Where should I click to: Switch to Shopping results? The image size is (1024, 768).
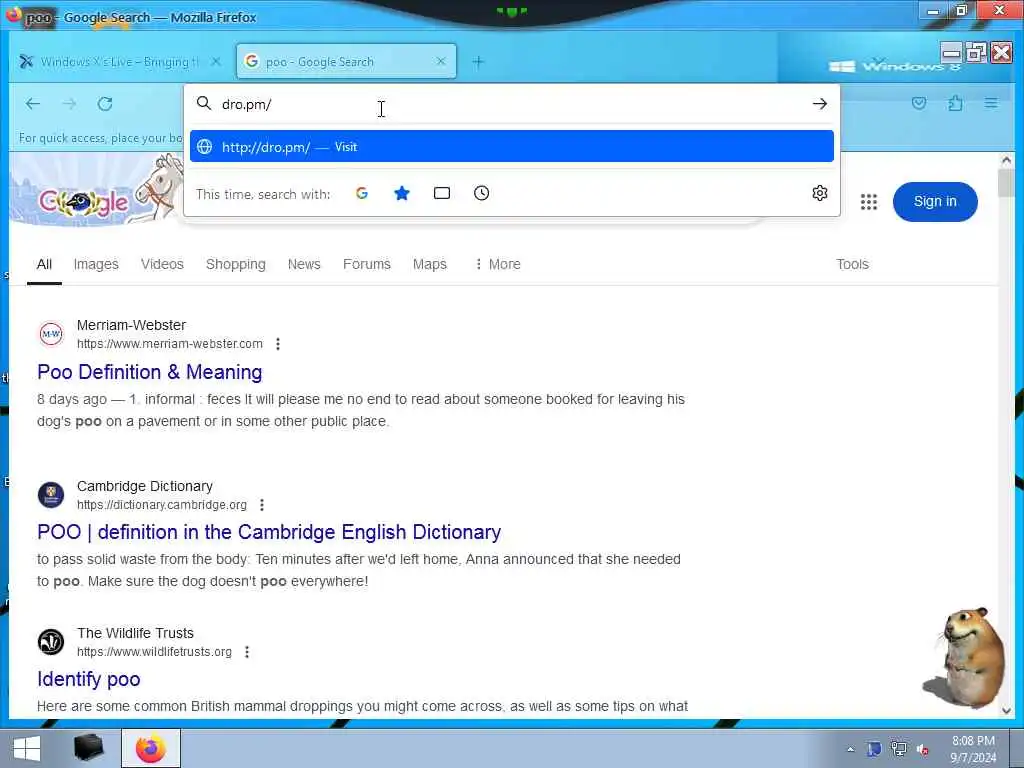[236, 264]
